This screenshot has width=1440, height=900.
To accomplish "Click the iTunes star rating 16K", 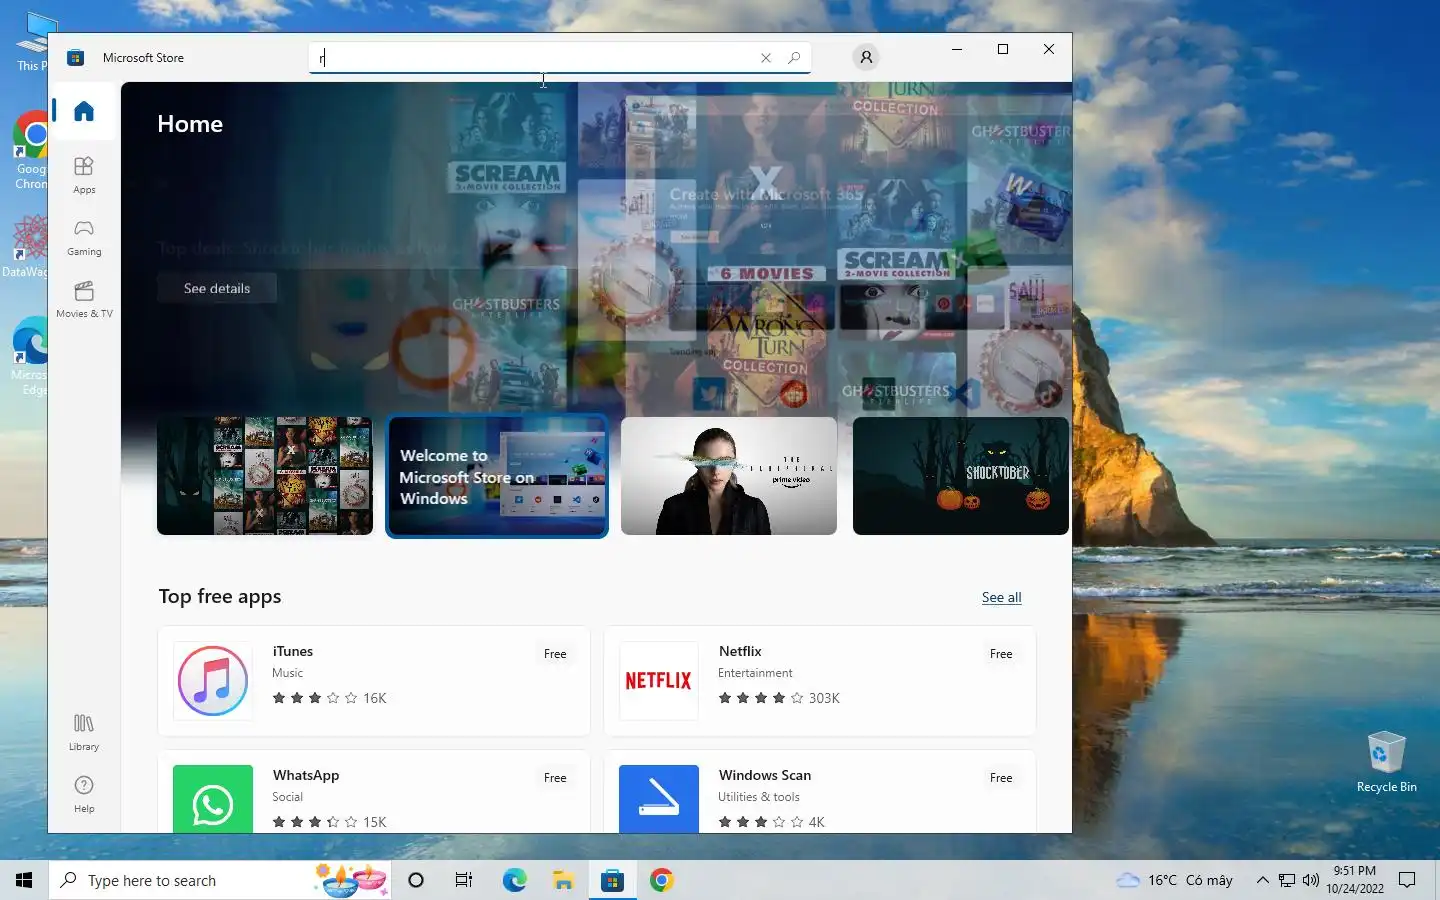I will click(x=329, y=698).
